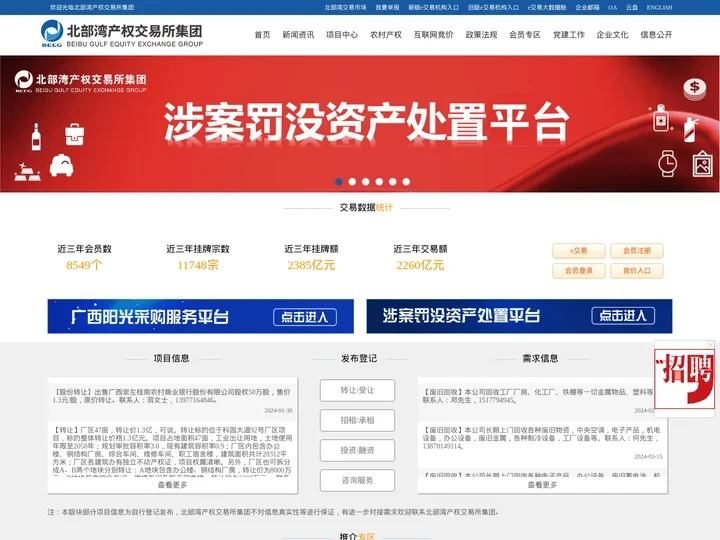The height and width of the screenshot is (540, 720).
Task: Select the first banner carousel dot
Action: pos(339,182)
